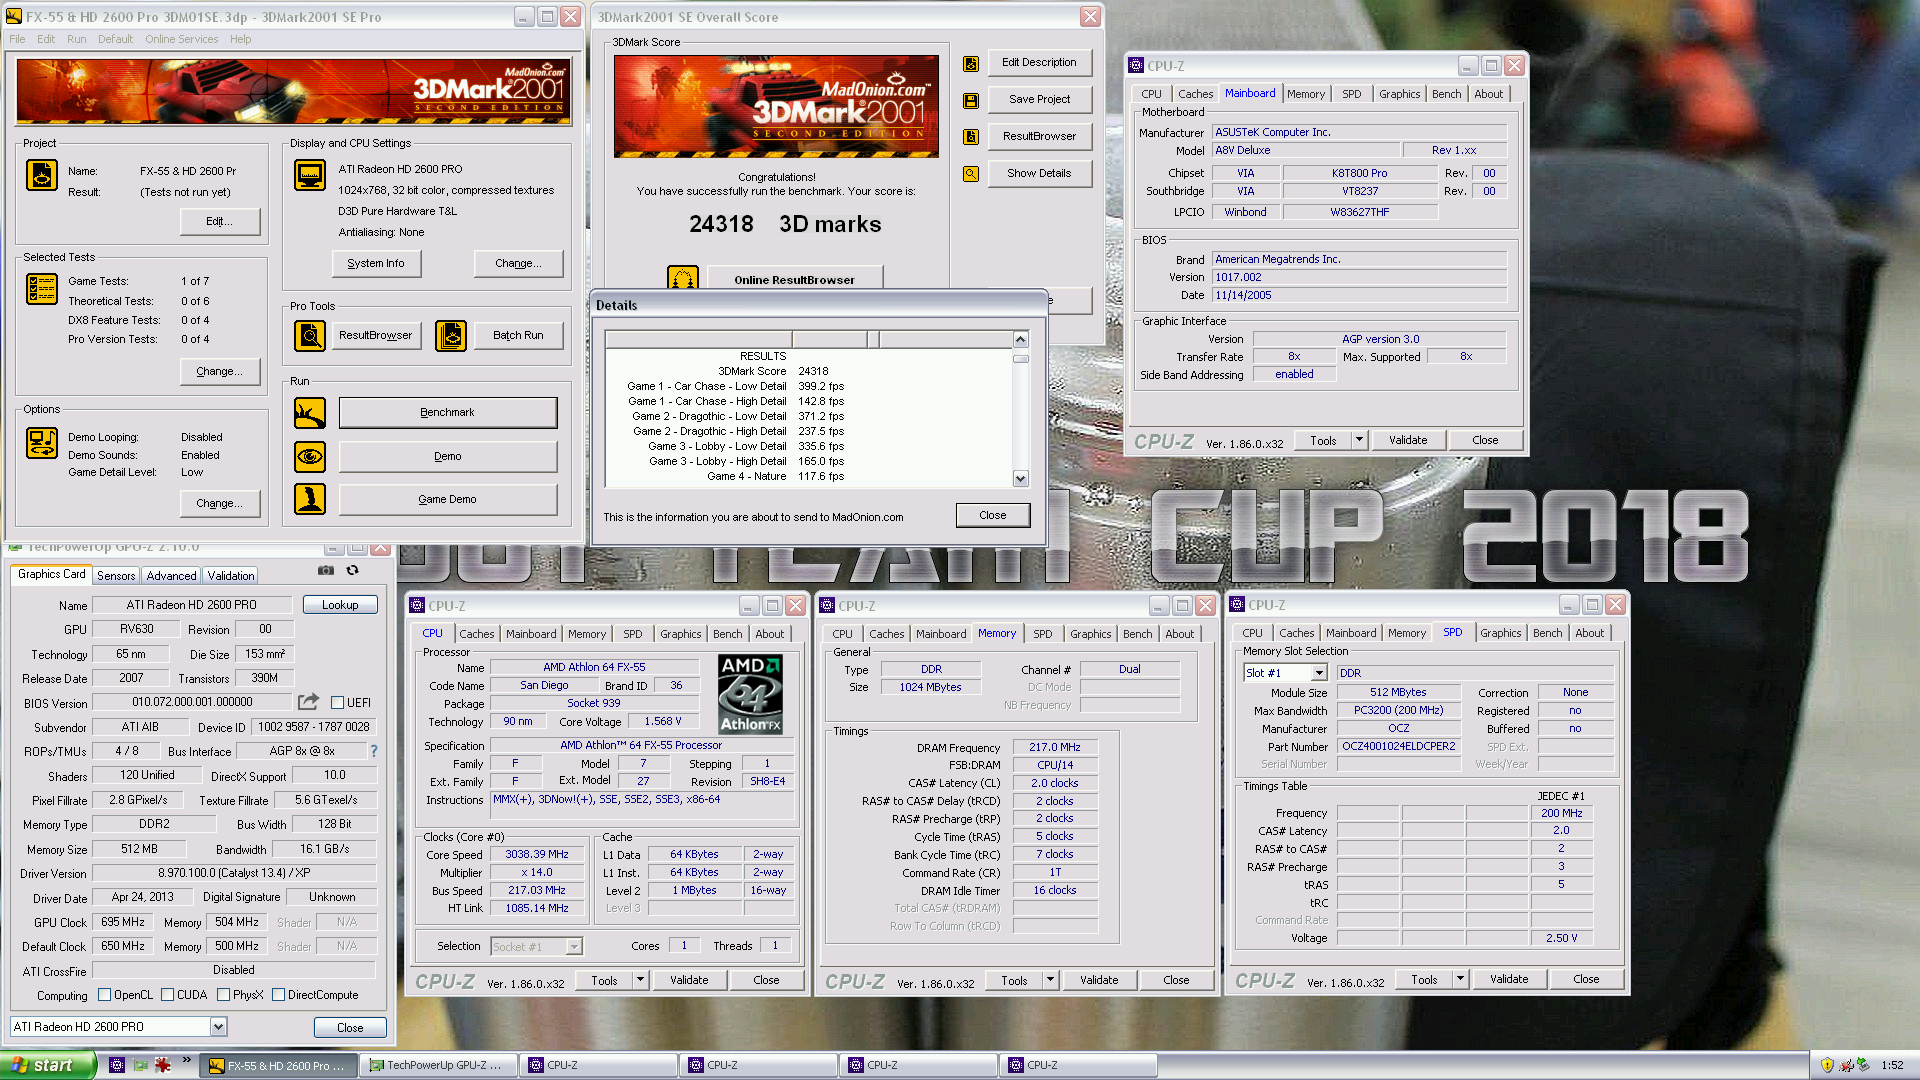Viewport: 1920px width, 1080px height.
Task: Click the Benchmark run icon in 3DMark
Action: tap(310, 413)
